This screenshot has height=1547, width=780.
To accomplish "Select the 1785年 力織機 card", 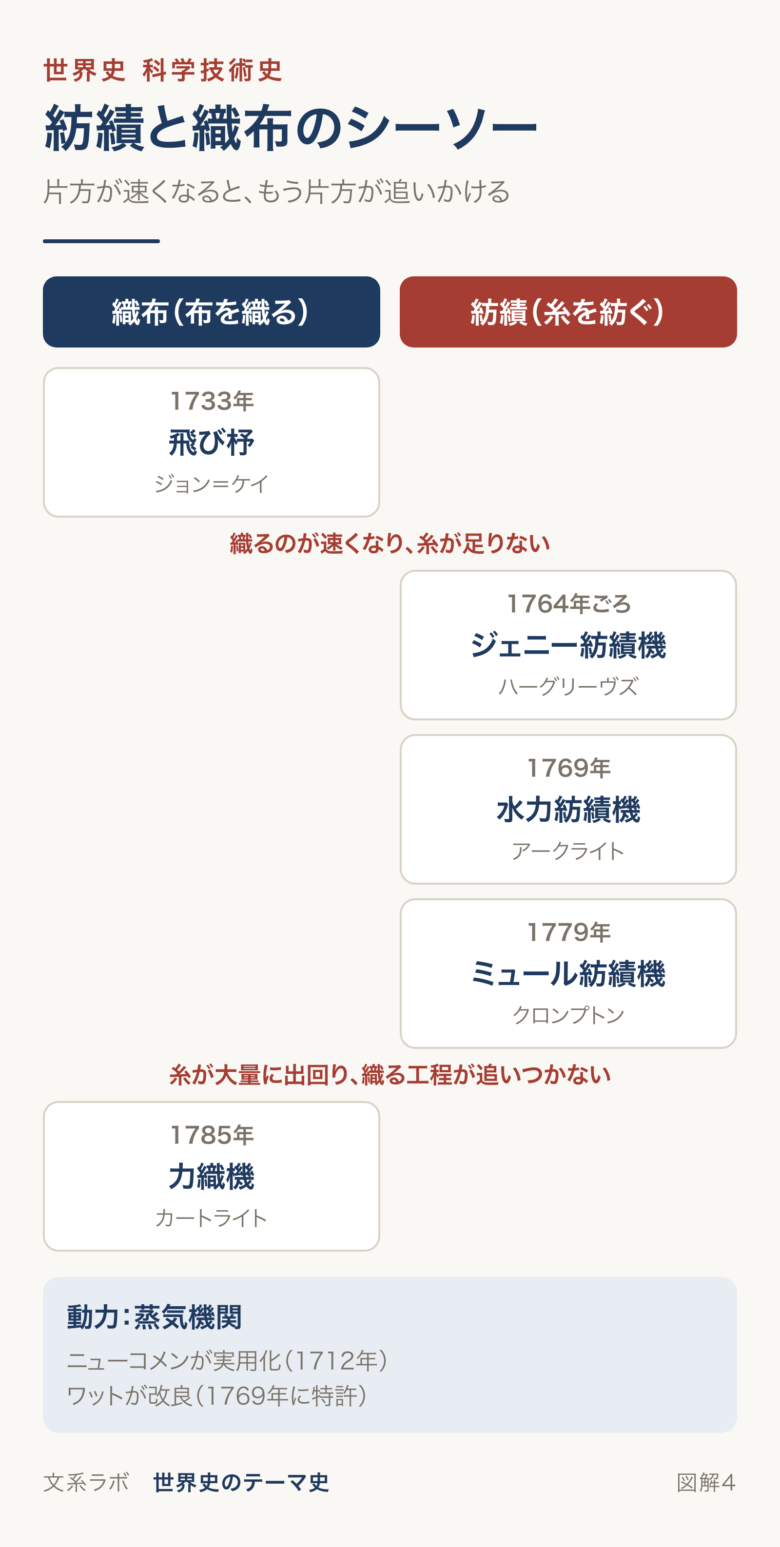I will click(211, 1176).
